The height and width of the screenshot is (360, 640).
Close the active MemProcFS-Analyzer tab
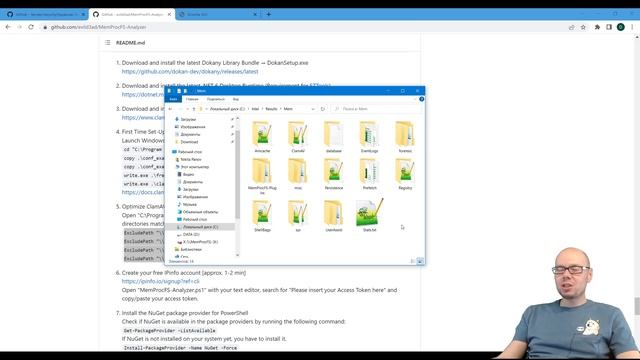169,14
